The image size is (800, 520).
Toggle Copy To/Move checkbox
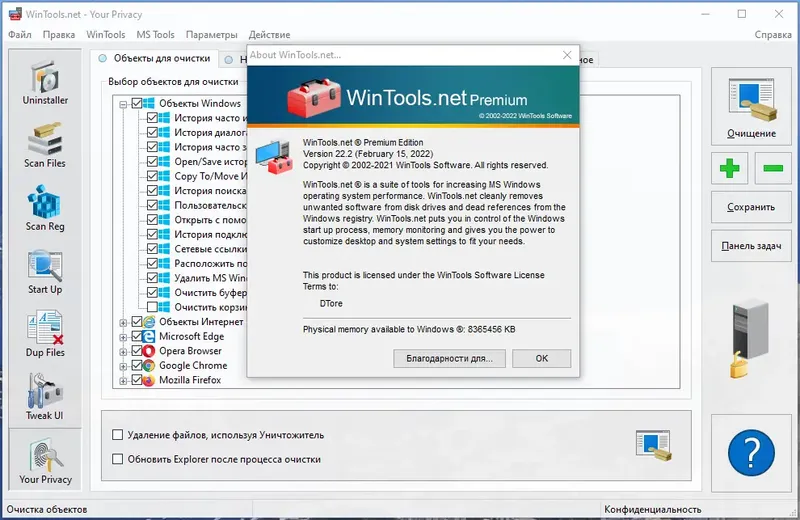(x=152, y=176)
